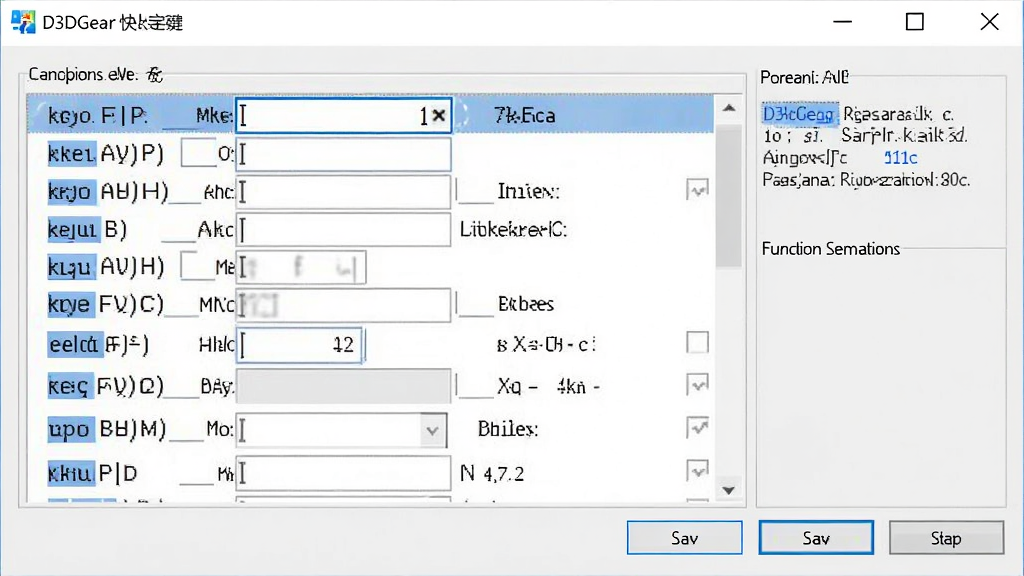The image size is (1024, 576).
Task: Click the Sav button beside Stap
Action: click(x=816, y=537)
